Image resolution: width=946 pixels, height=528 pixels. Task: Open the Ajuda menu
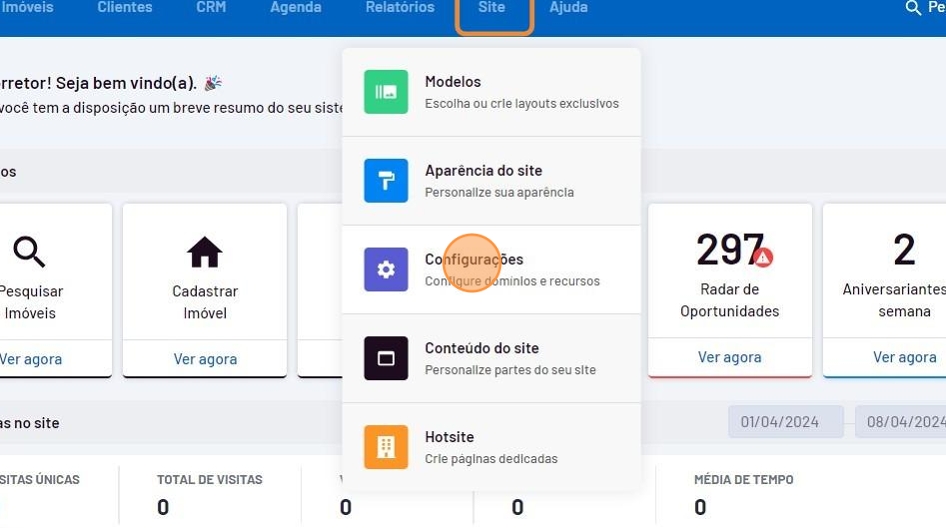tap(569, 8)
